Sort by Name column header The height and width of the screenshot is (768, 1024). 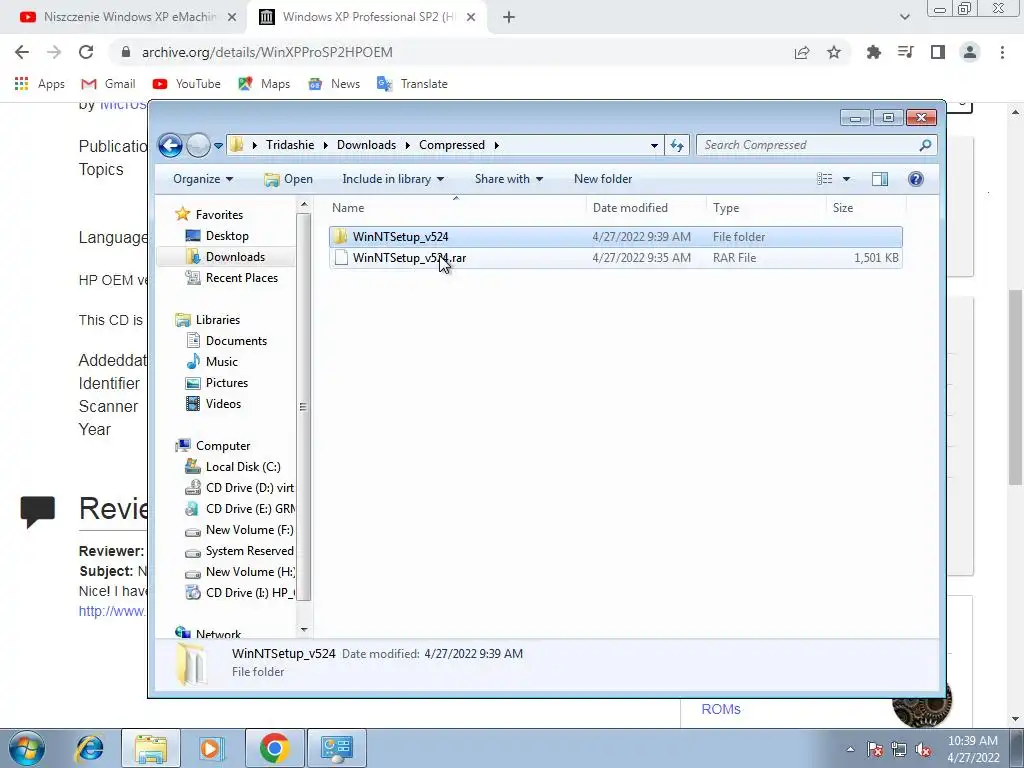(456, 208)
